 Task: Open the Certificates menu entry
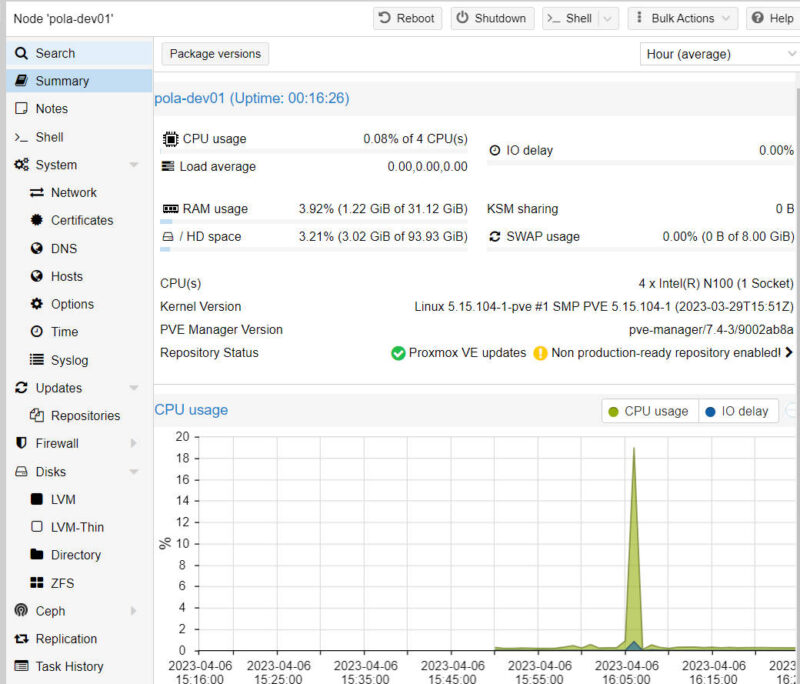80,220
